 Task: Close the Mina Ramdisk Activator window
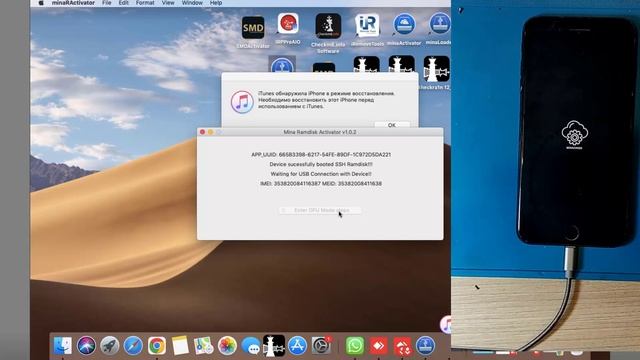[202, 132]
